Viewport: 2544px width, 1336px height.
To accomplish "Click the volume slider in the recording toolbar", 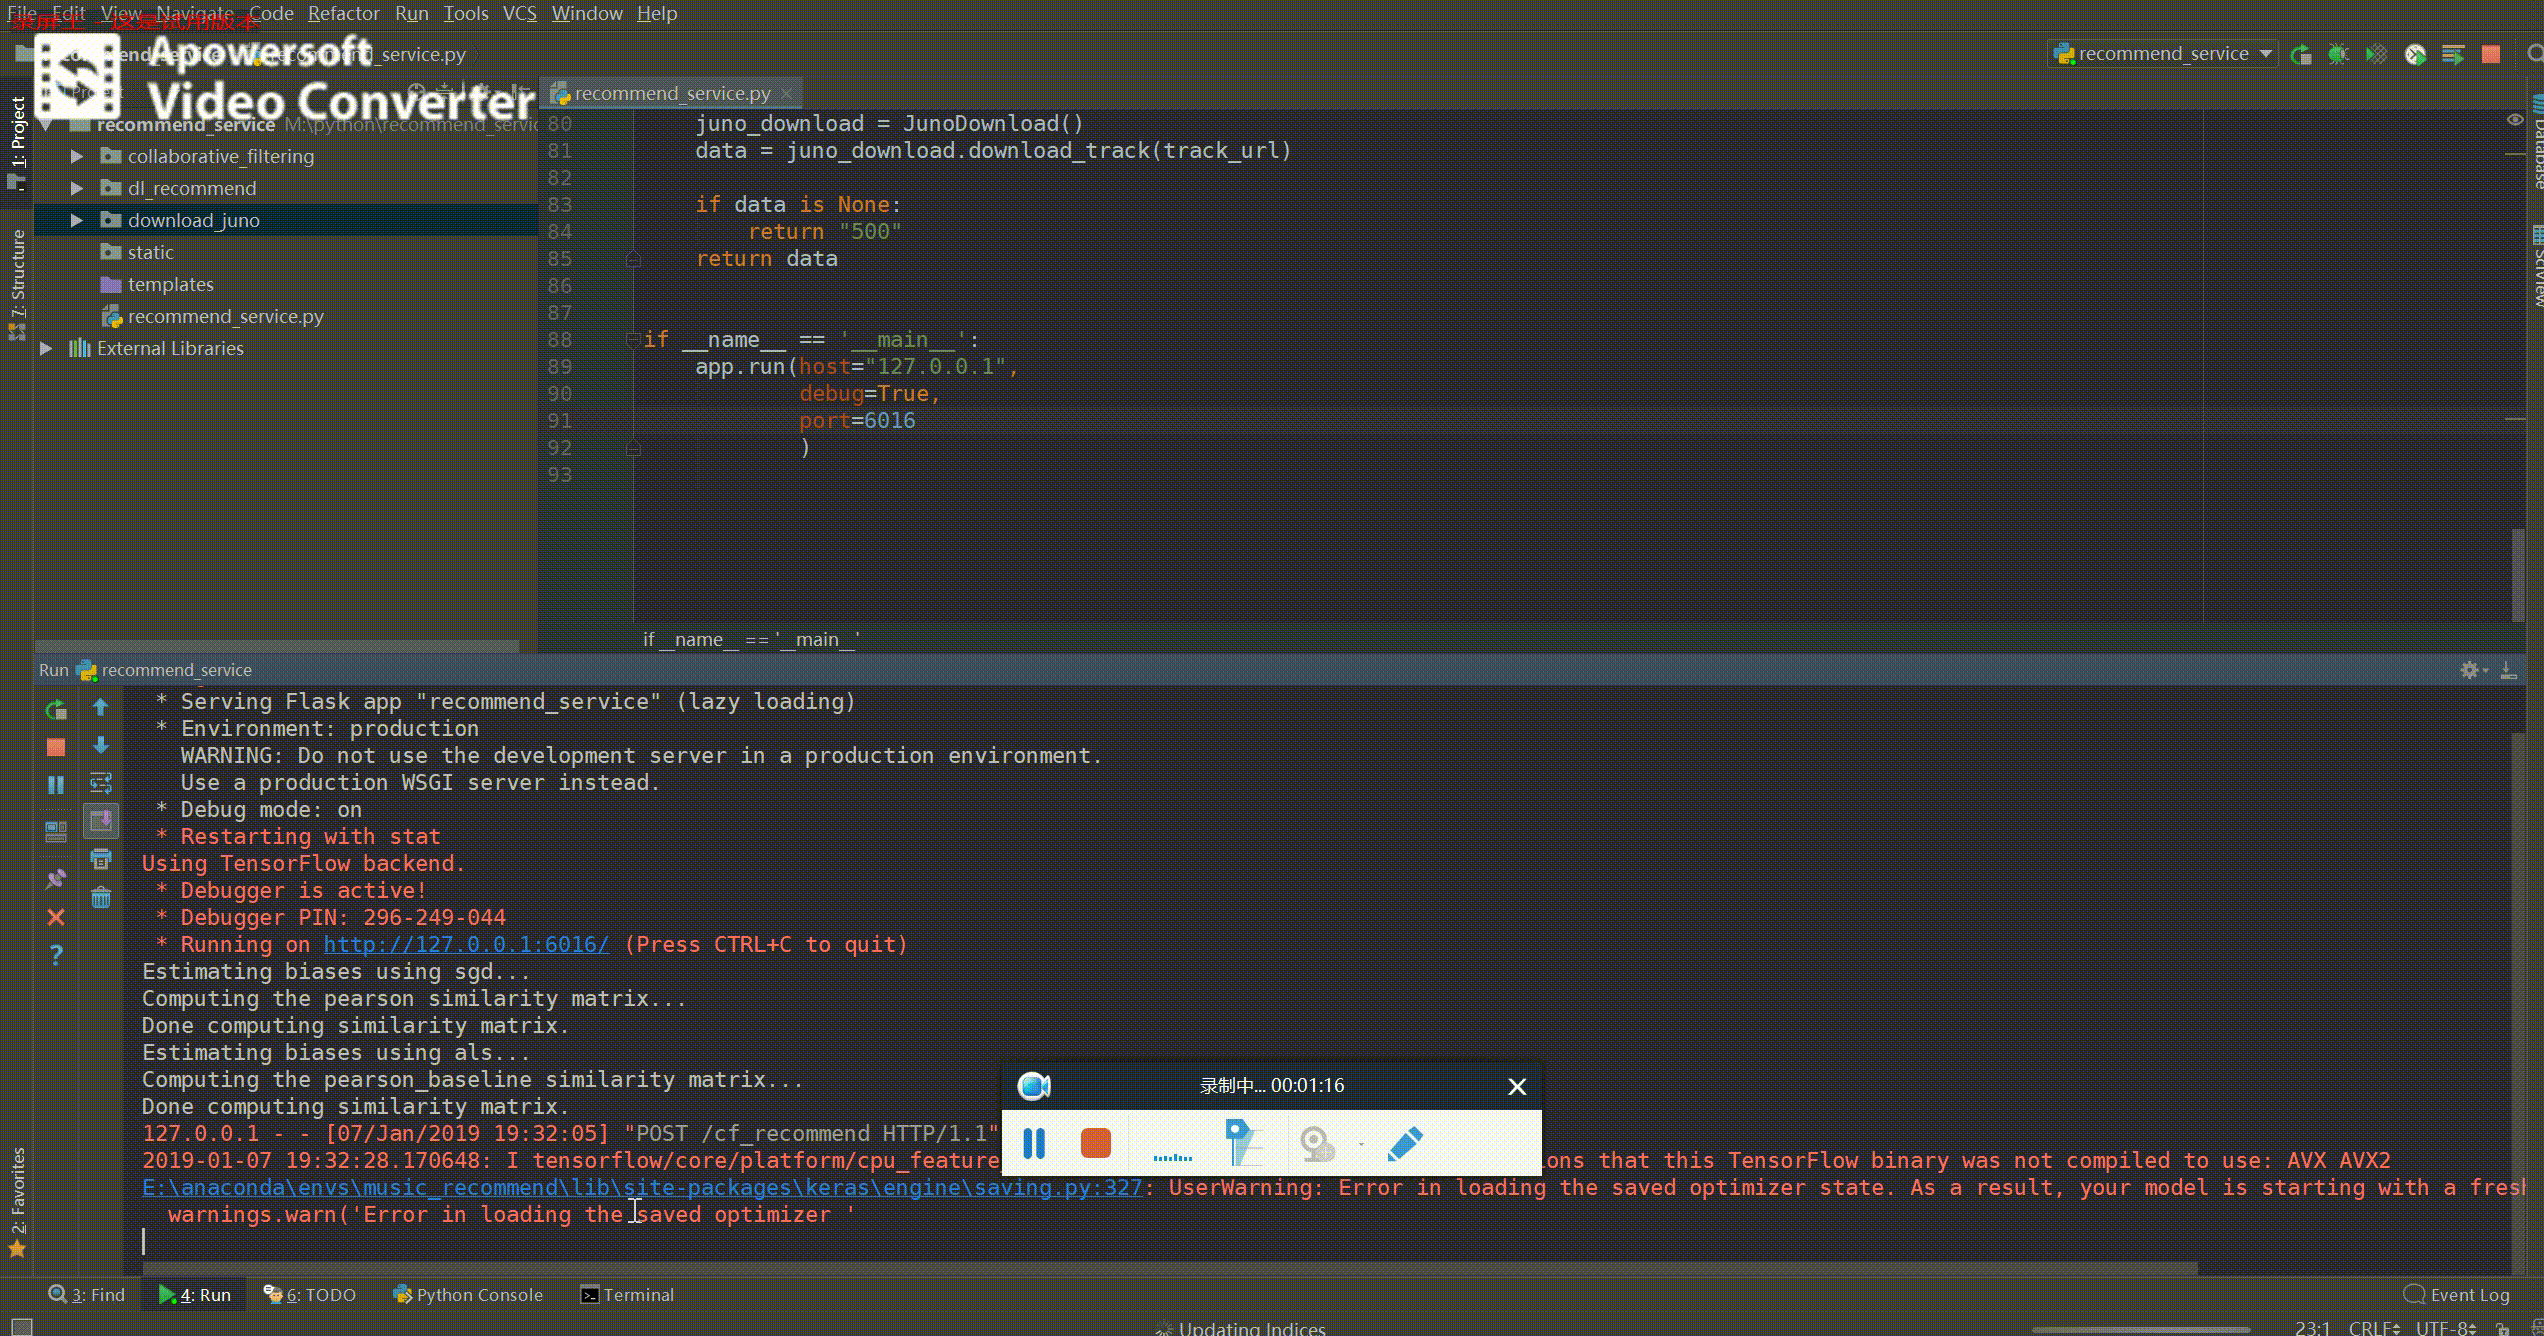I will pos(1172,1155).
